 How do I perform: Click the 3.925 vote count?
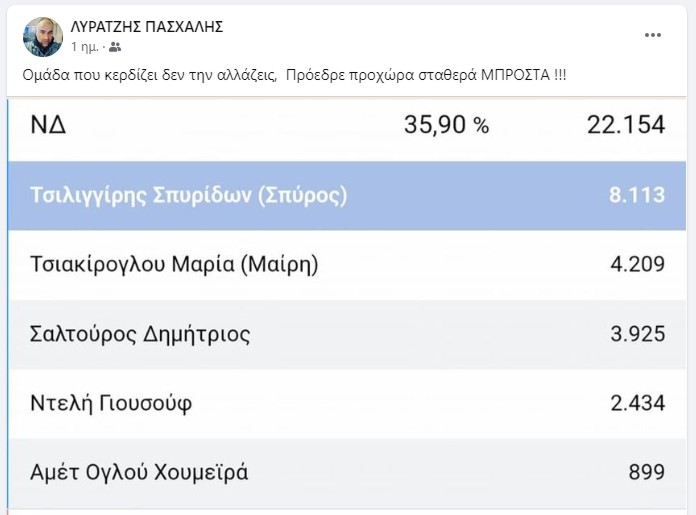637,334
